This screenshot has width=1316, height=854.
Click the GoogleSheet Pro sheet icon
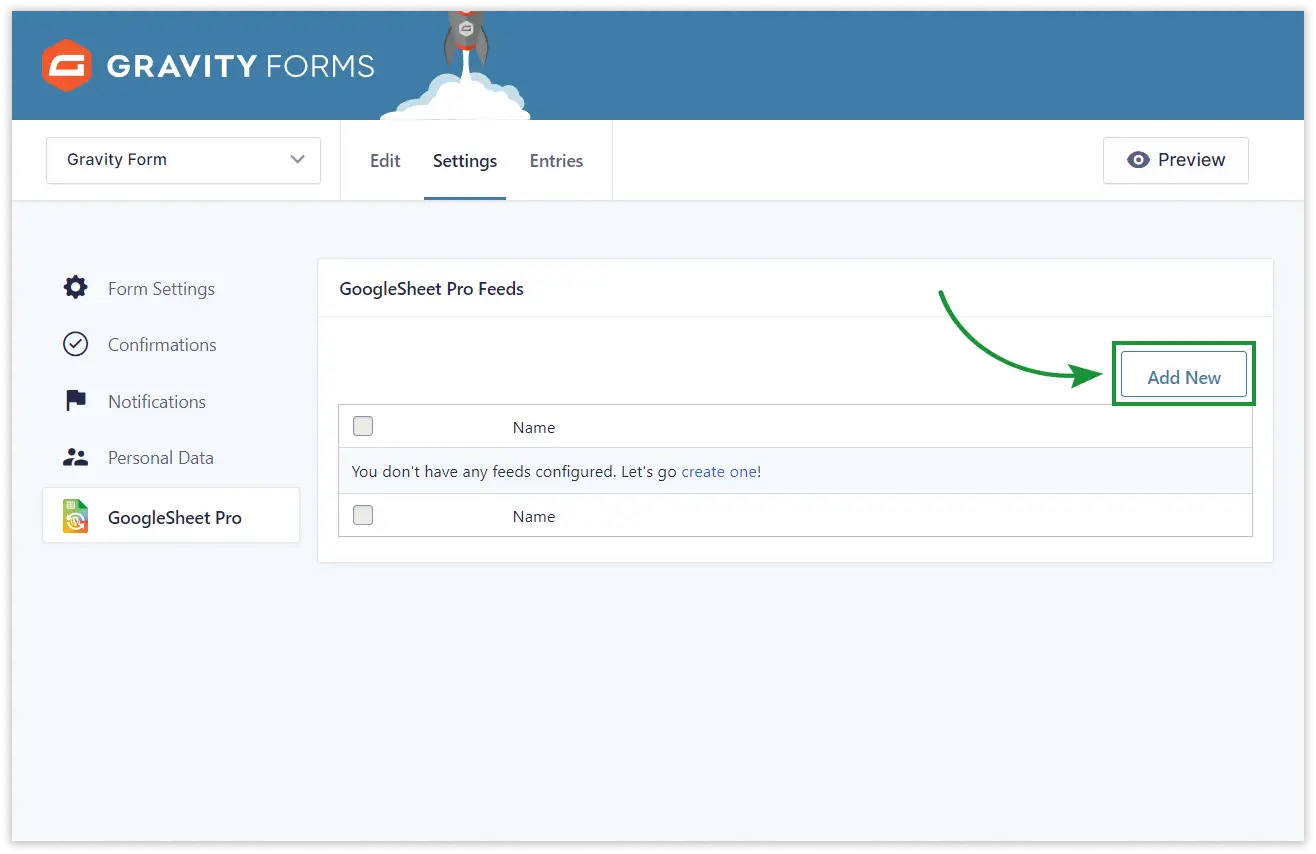click(76, 517)
